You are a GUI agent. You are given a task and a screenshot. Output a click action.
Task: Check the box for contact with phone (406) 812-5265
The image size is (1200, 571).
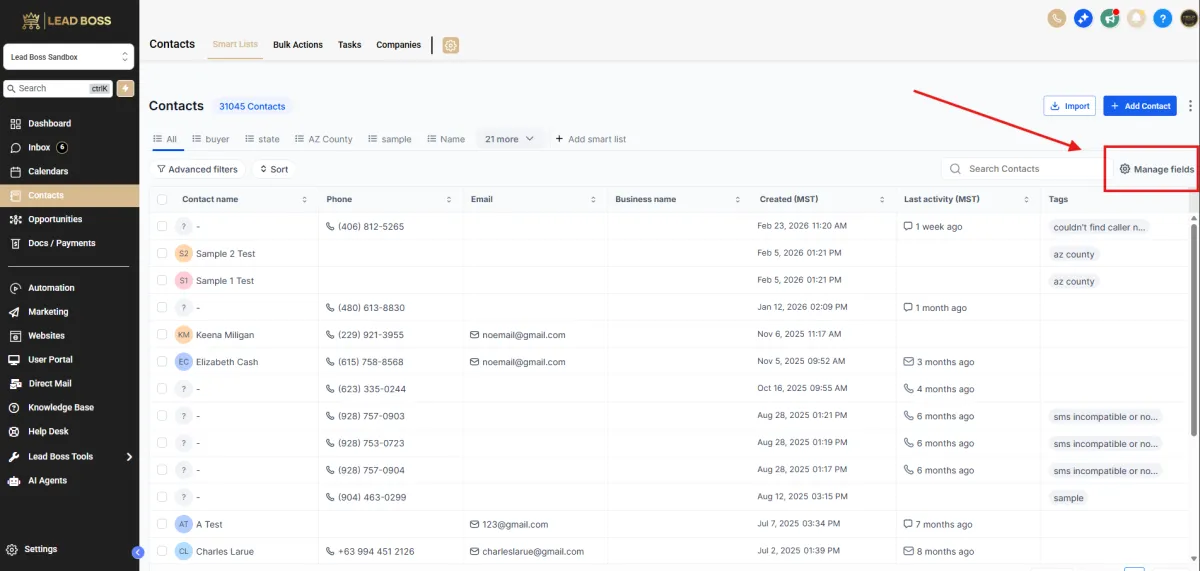(162, 227)
